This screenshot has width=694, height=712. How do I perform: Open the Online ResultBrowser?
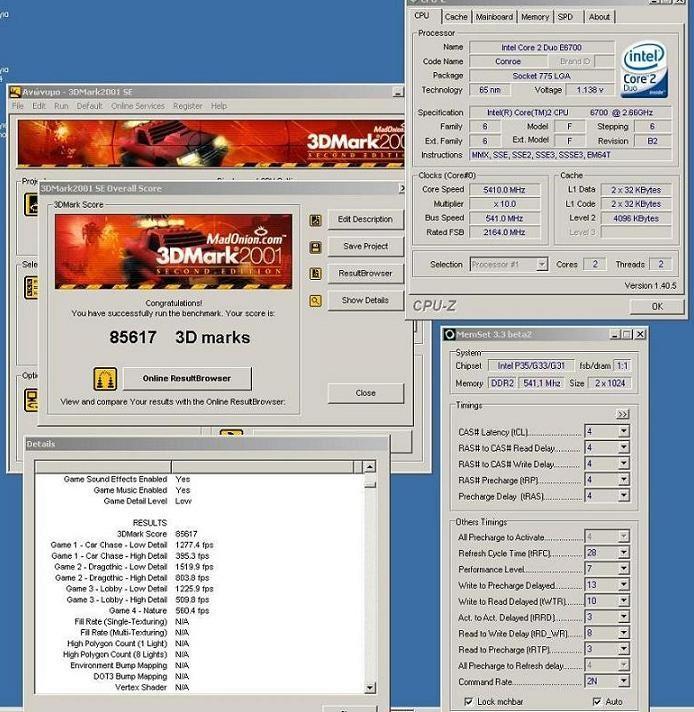[187, 378]
